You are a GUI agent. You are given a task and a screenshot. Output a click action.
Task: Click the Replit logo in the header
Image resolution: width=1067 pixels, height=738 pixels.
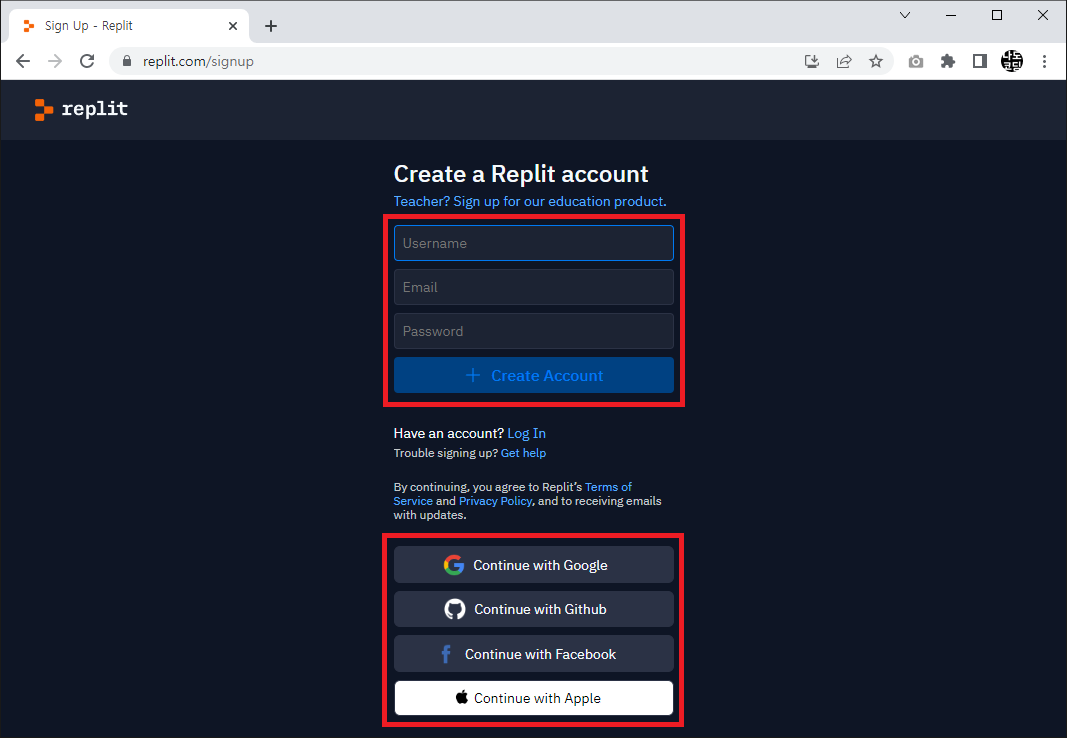pyautogui.click(x=81, y=109)
